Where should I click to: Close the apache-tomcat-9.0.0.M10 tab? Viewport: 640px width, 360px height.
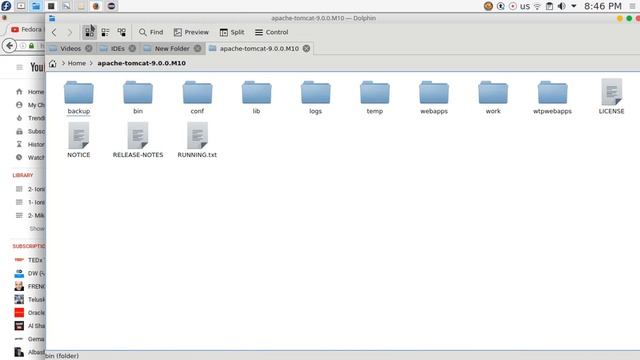click(306, 49)
